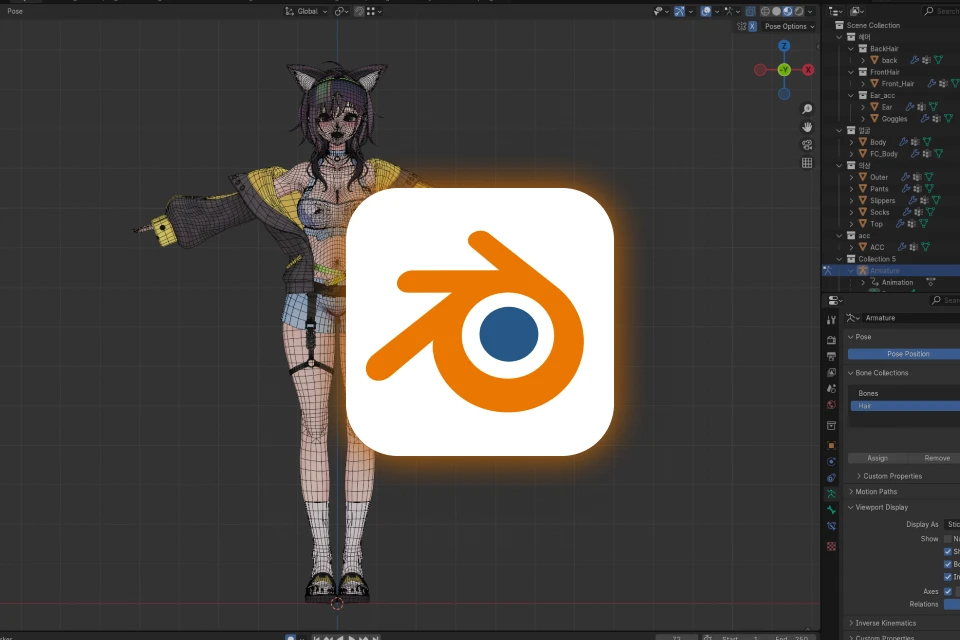Switch to material preview shading

pyautogui.click(x=788, y=11)
